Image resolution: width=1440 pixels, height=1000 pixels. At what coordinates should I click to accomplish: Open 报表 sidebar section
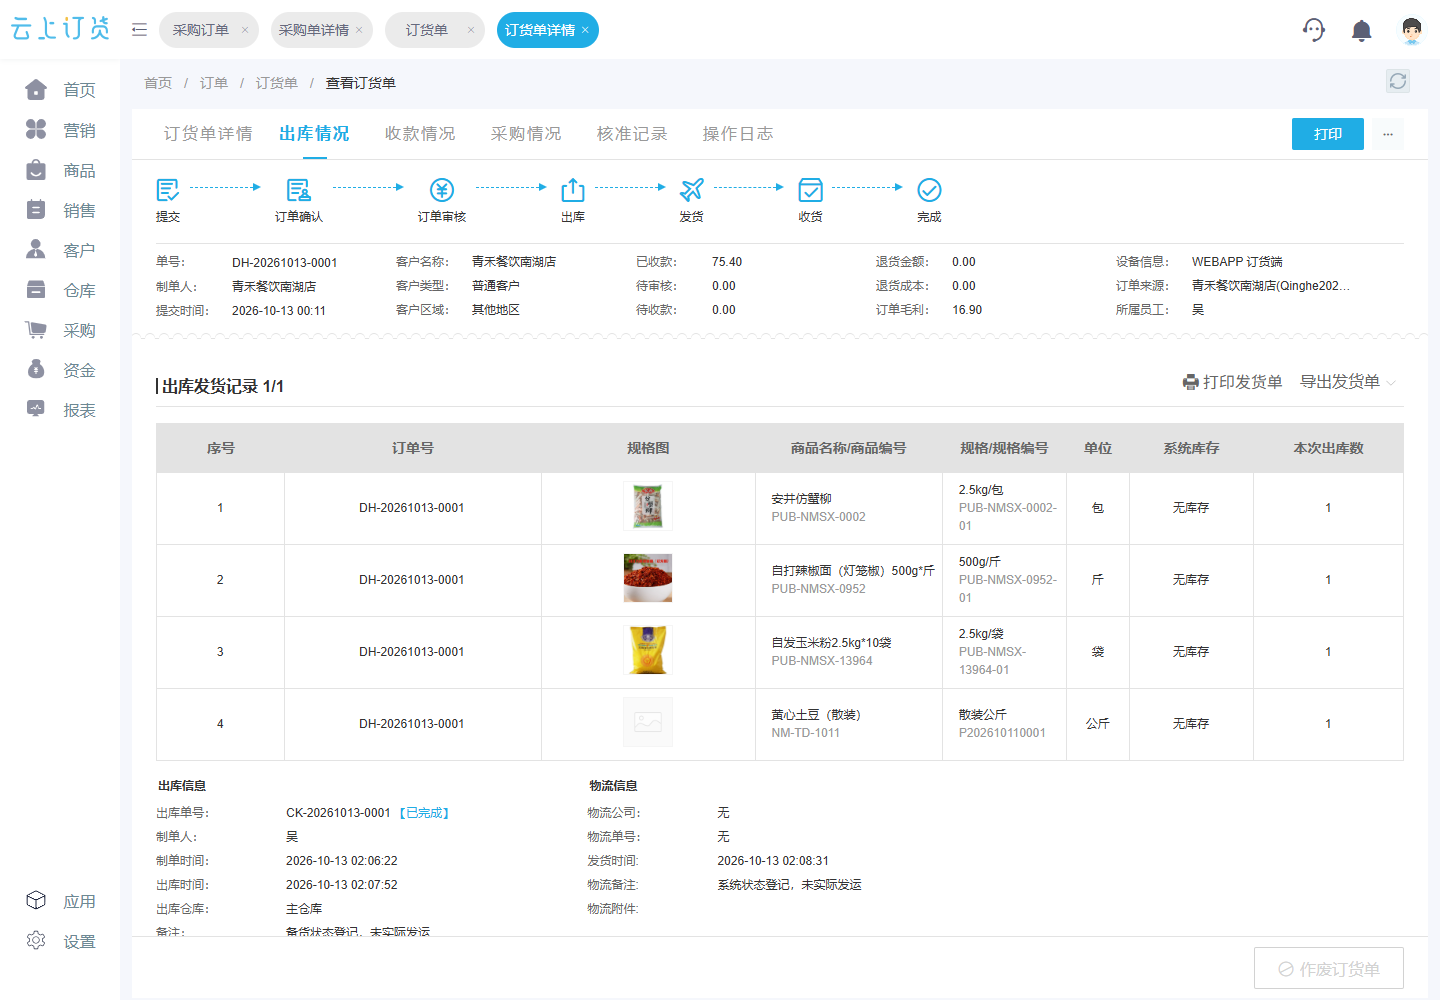[x=60, y=410]
